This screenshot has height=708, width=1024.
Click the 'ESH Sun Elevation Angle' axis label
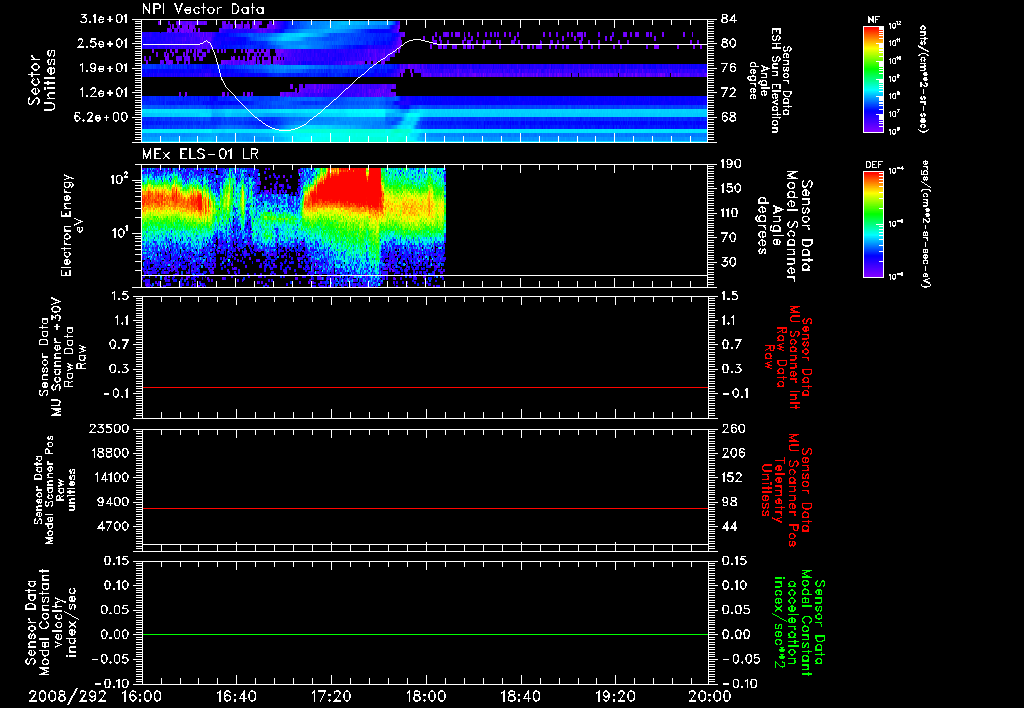[769, 80]
